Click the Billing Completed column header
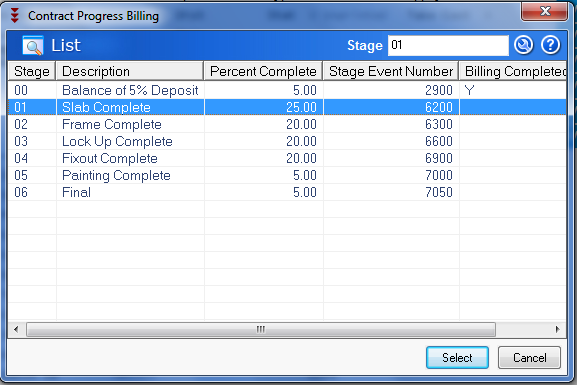Screen dimensions: 577x385 point(513,71)
